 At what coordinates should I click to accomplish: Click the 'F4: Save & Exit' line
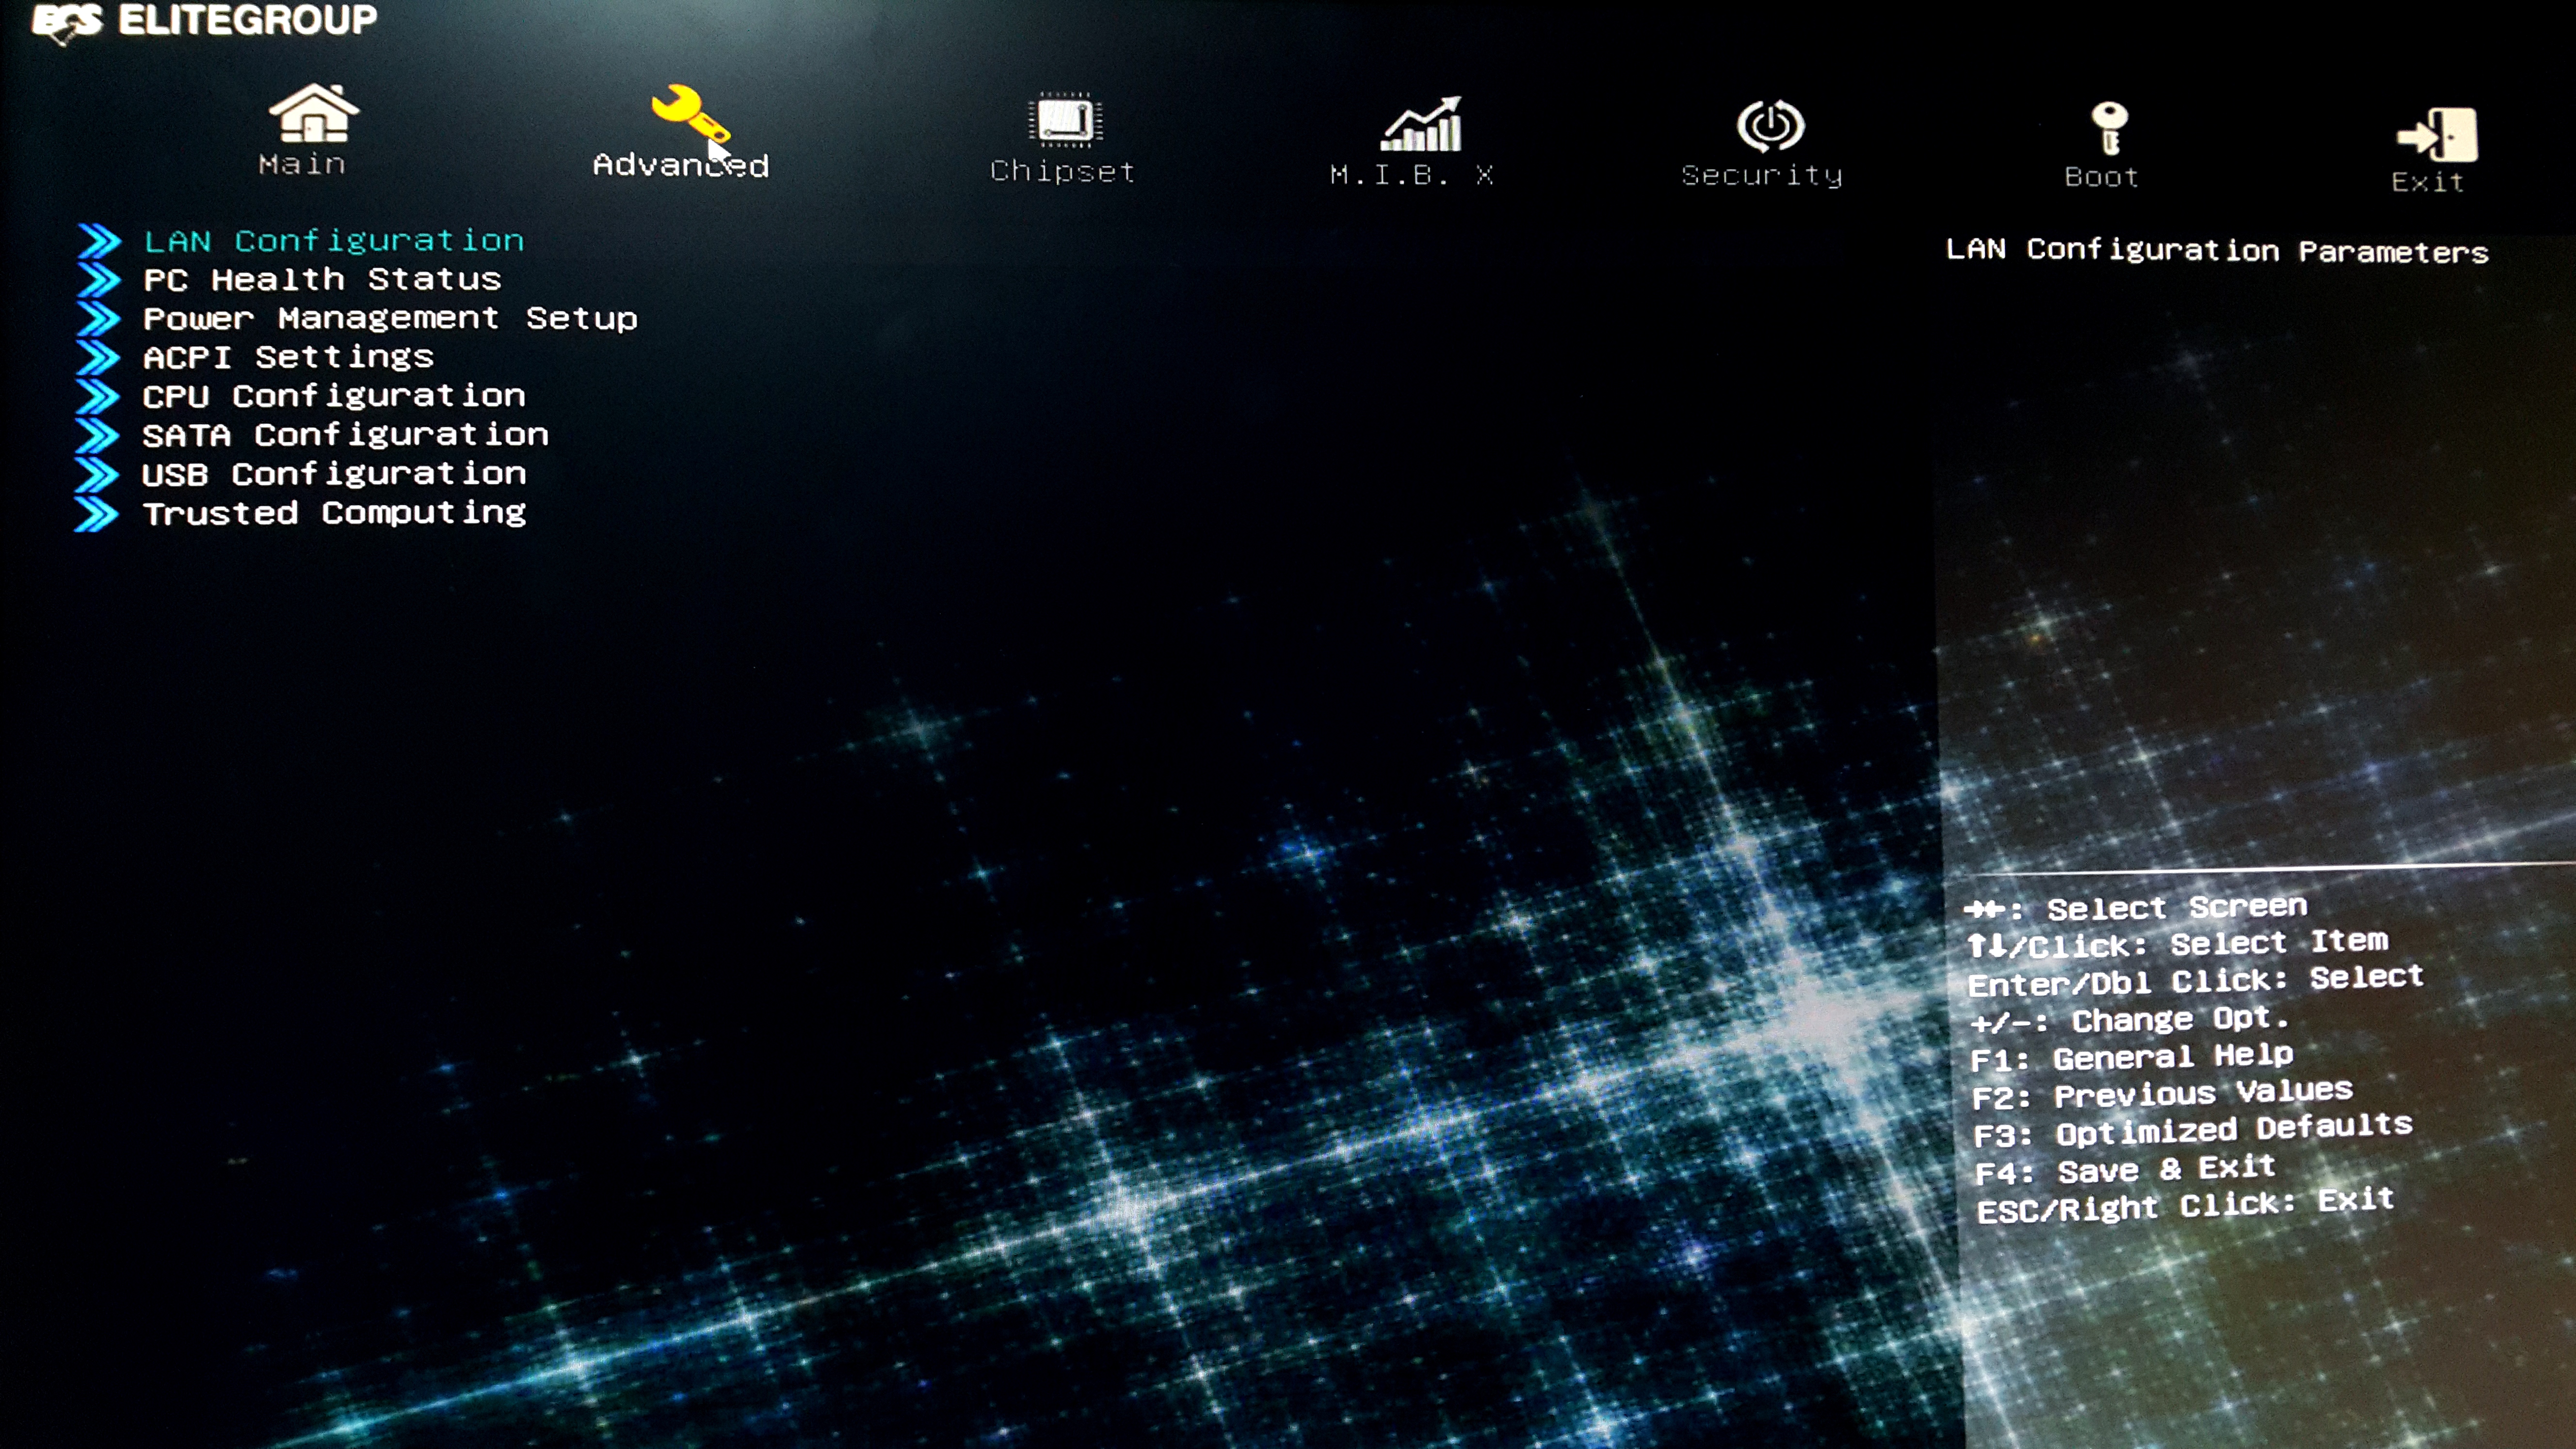pos(2125,1169)
